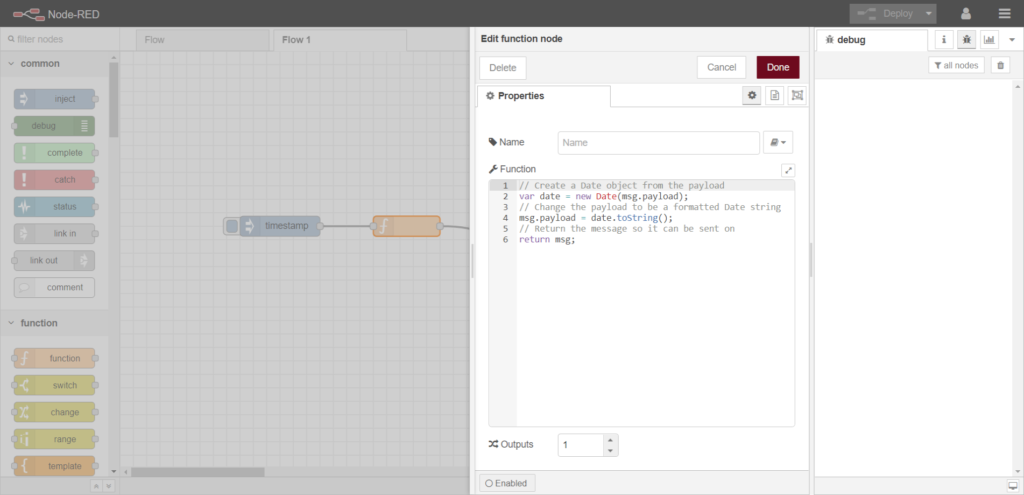Click the Name input field
This screenshot has width=1024, height=495.
coord(658,142)
